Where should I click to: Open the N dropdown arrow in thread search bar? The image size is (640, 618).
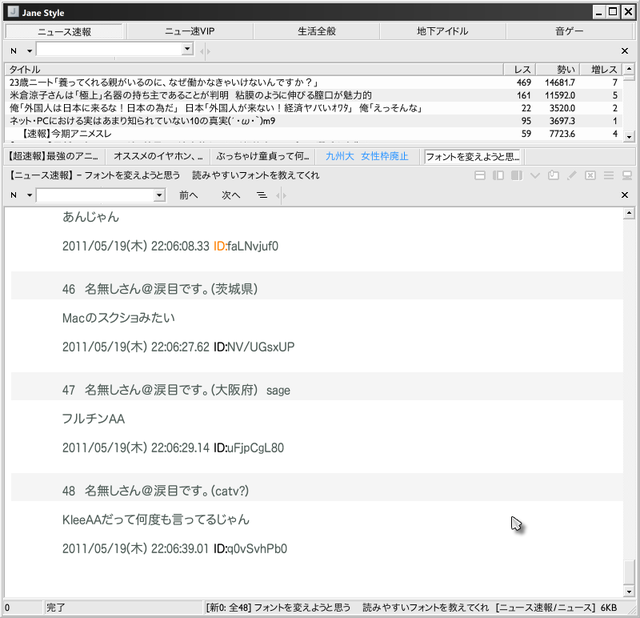[29, 195]
